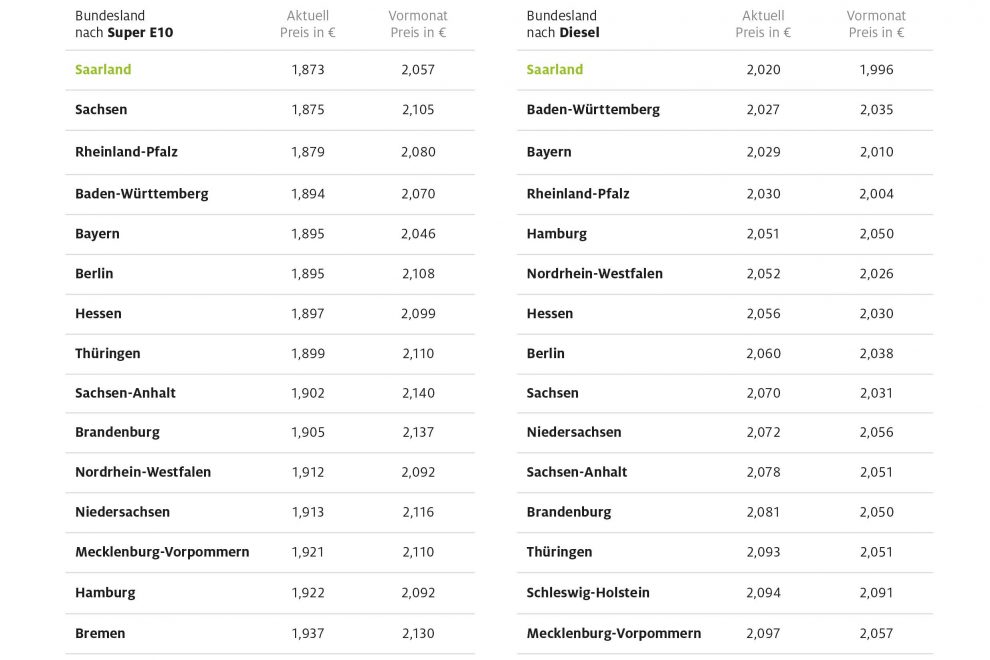The height and width of the screenshot is (660, 990).
Task: Click the 1,996 previous-month Diesel price for Saarland
Action: click(876, 70)
